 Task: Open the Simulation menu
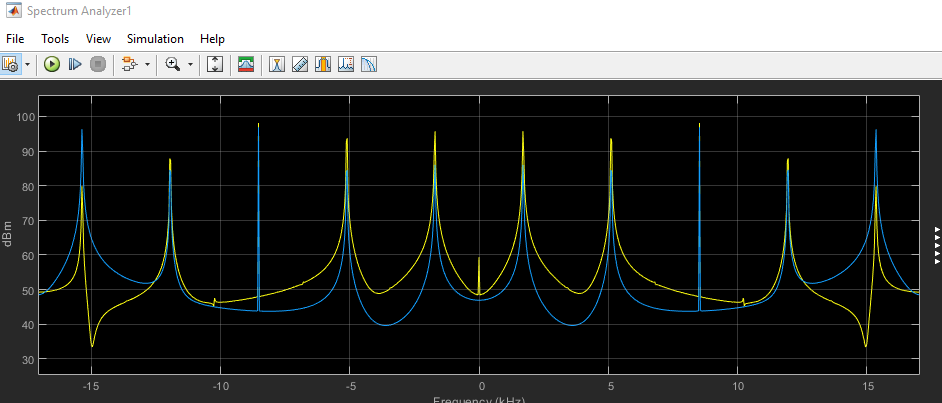tap(155, 39)
